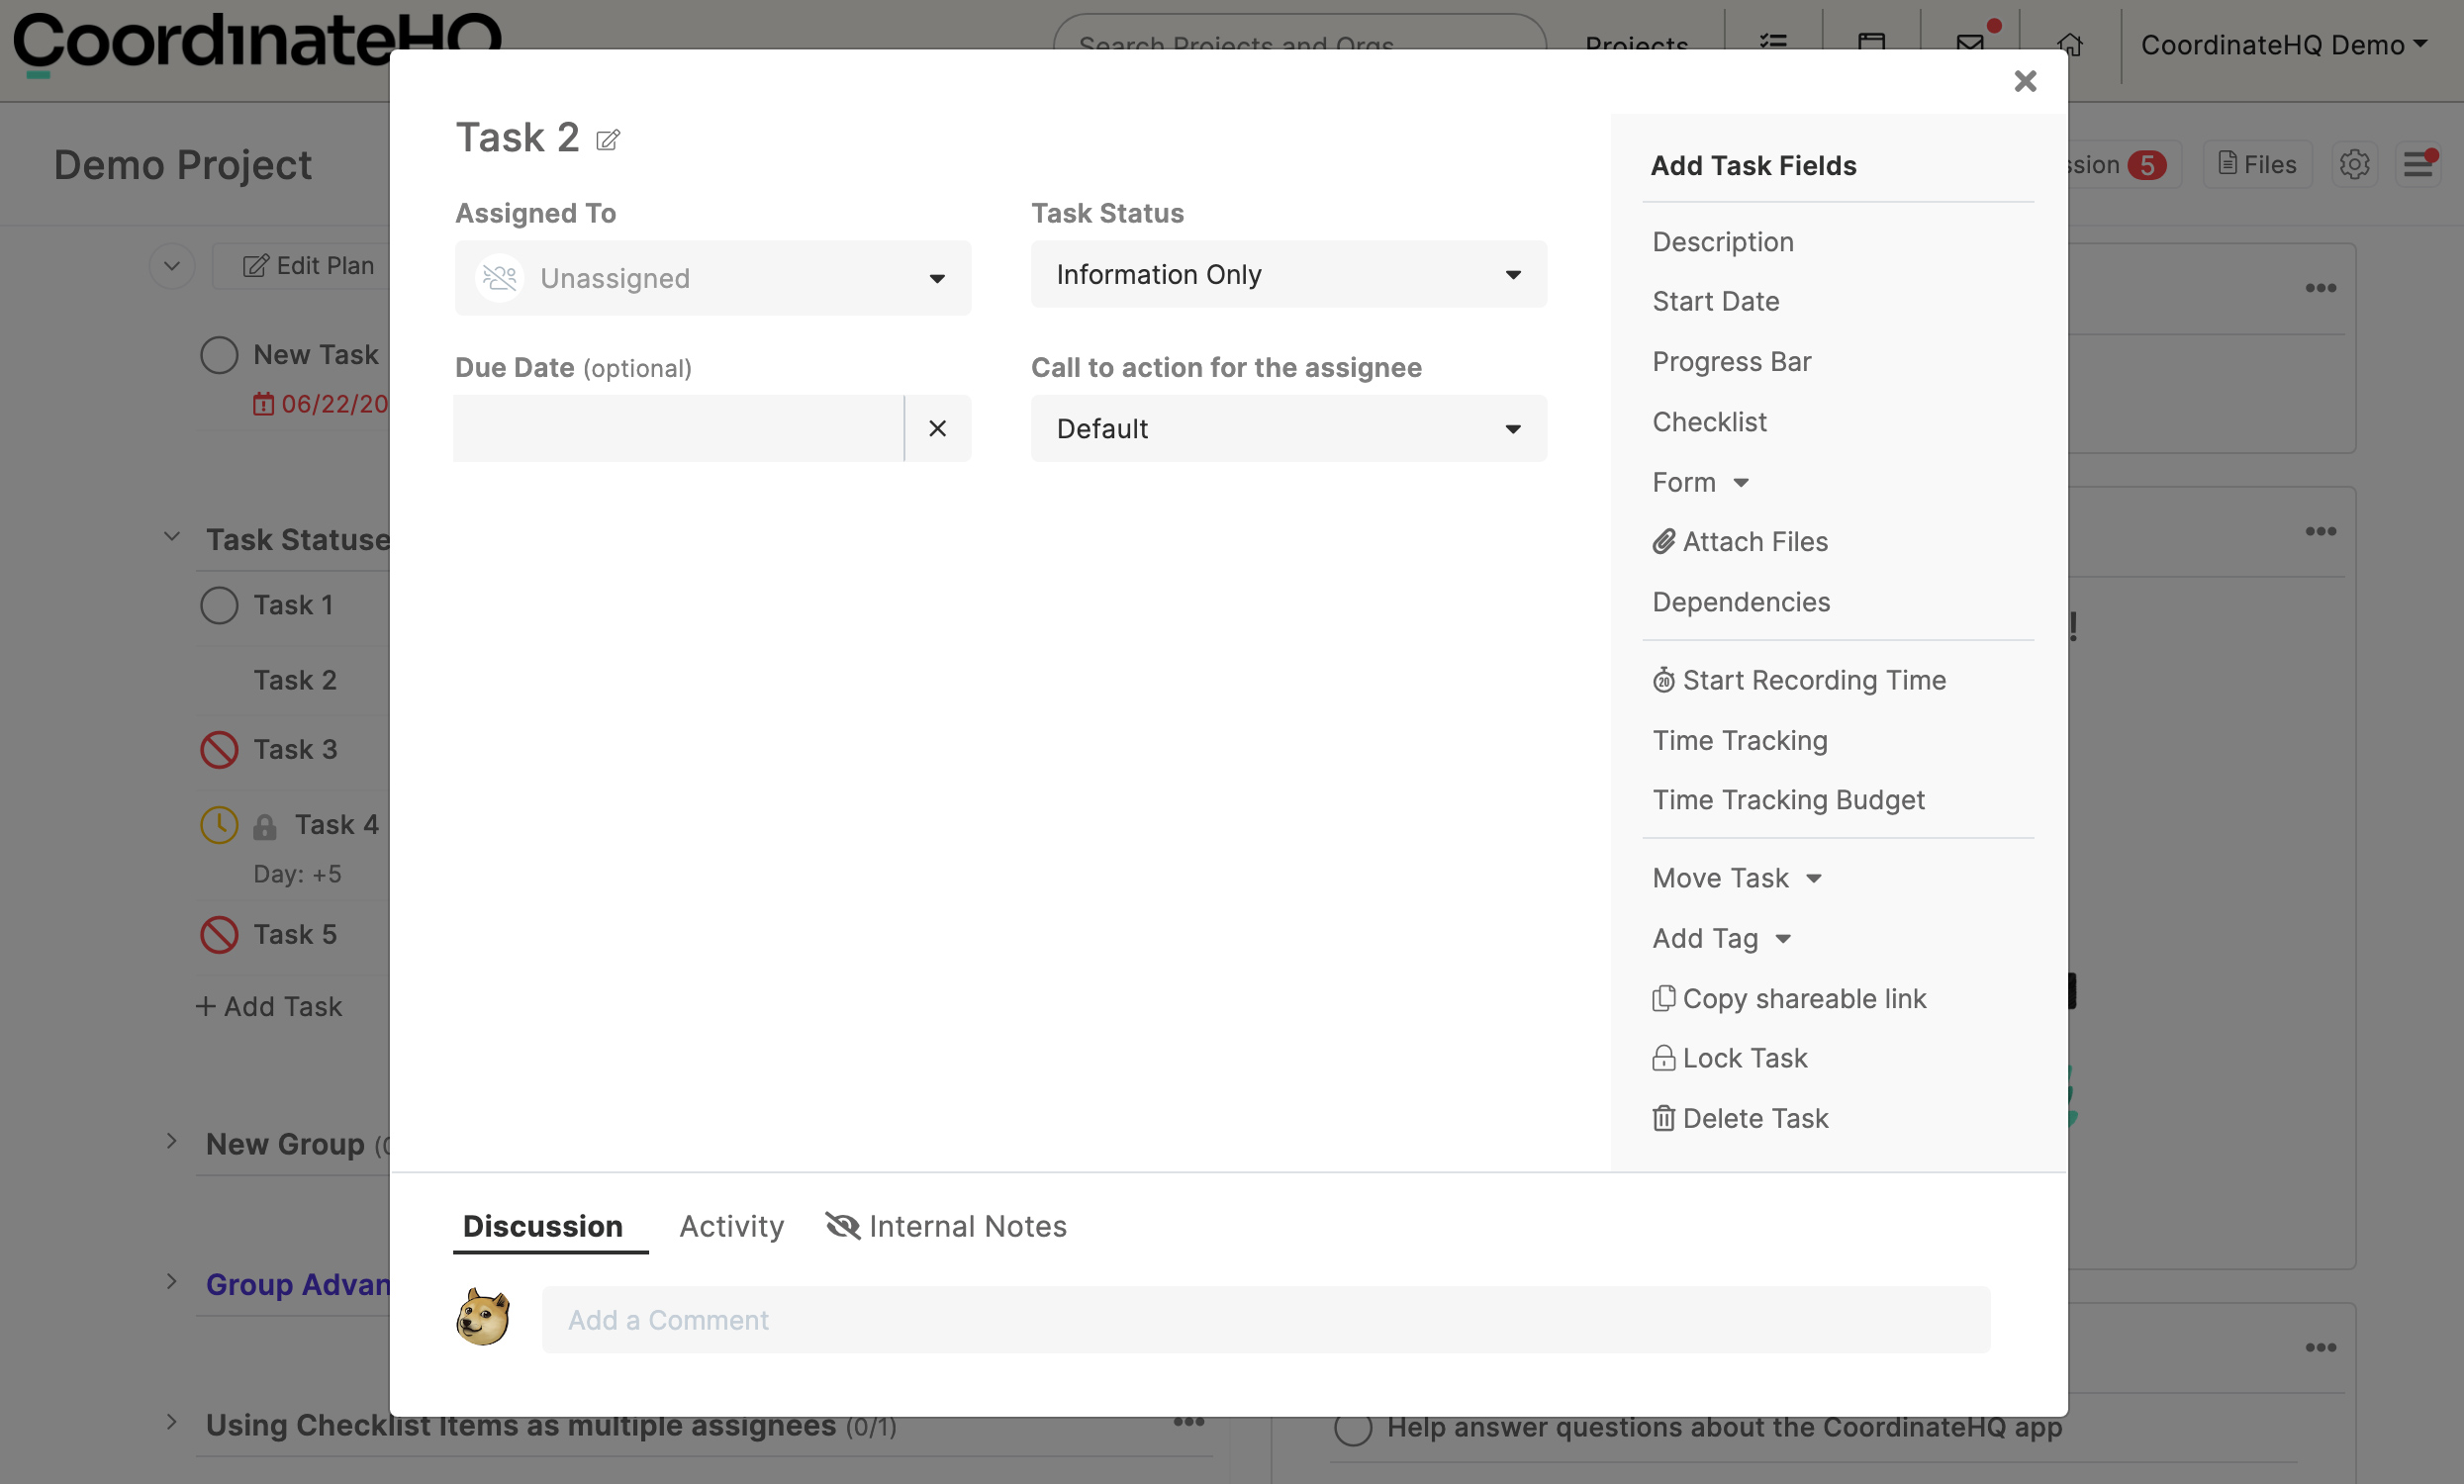Image resolution: width=2464 pixels, height=1484 pixels.
Task: Click the Attach Files paperclip option
Action: tap(1740, 542)
